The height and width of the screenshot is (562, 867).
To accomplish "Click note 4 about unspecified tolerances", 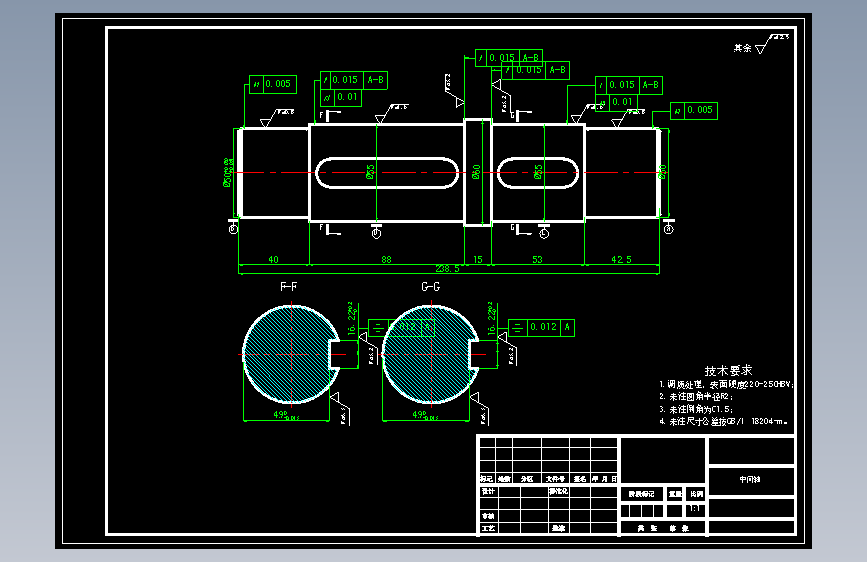I will [x=723, y=422].
